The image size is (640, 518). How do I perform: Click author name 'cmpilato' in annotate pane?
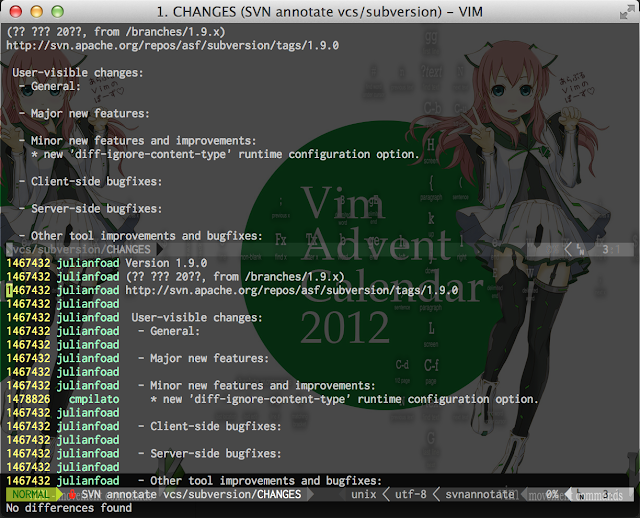coord(94,399)
